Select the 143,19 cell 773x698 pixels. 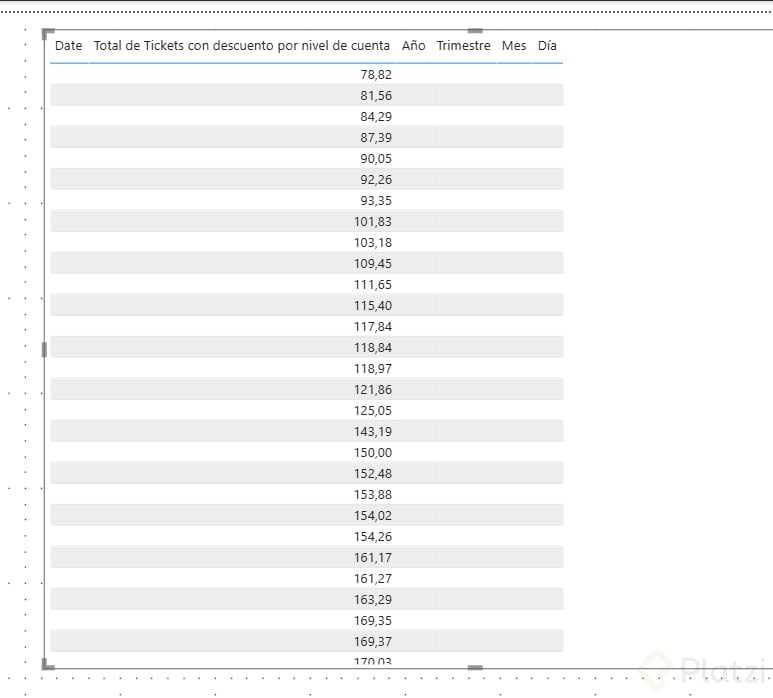tap(373, 432)
